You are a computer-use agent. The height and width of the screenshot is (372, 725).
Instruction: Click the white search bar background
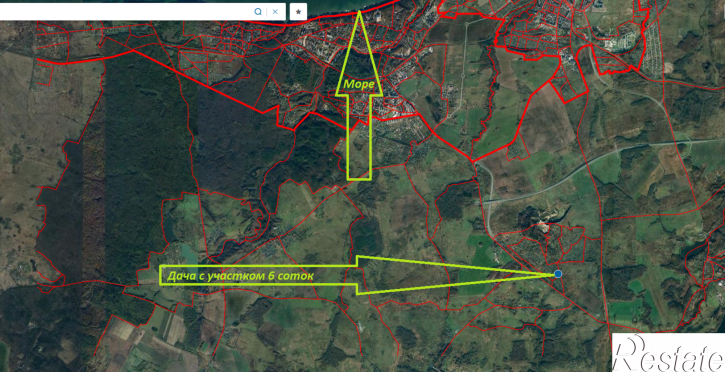pyautogui.click(x=125, y=12)
